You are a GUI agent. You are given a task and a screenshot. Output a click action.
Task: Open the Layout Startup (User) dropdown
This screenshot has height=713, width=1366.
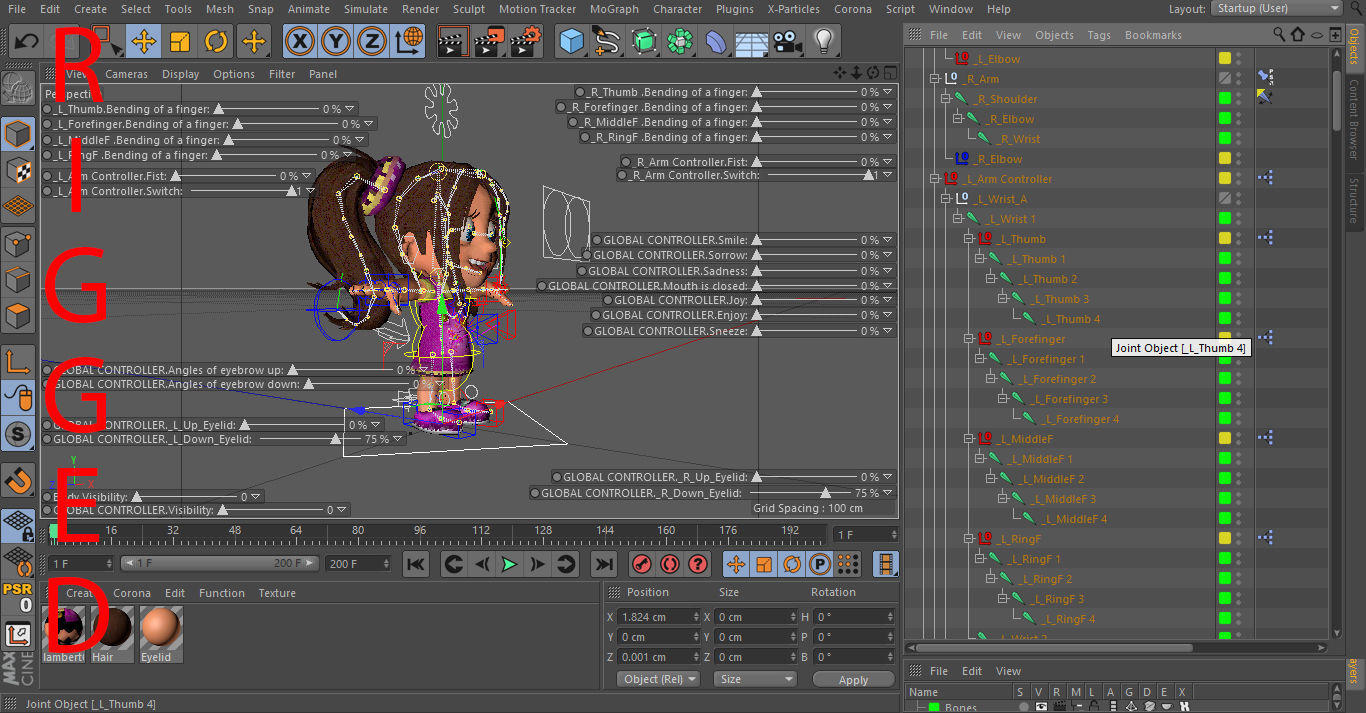1276,9
